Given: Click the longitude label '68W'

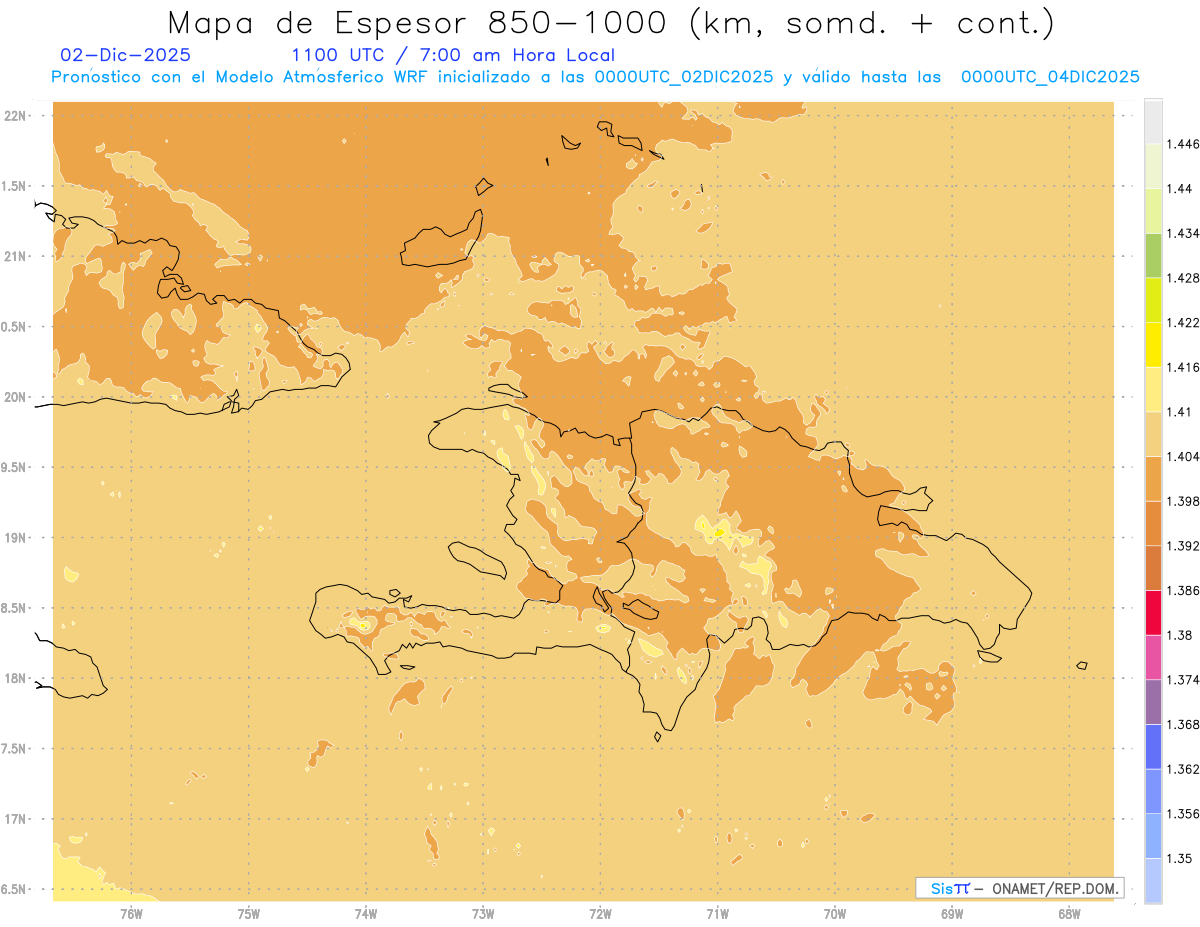Looking at the screenshot, I should point(1069,914).
